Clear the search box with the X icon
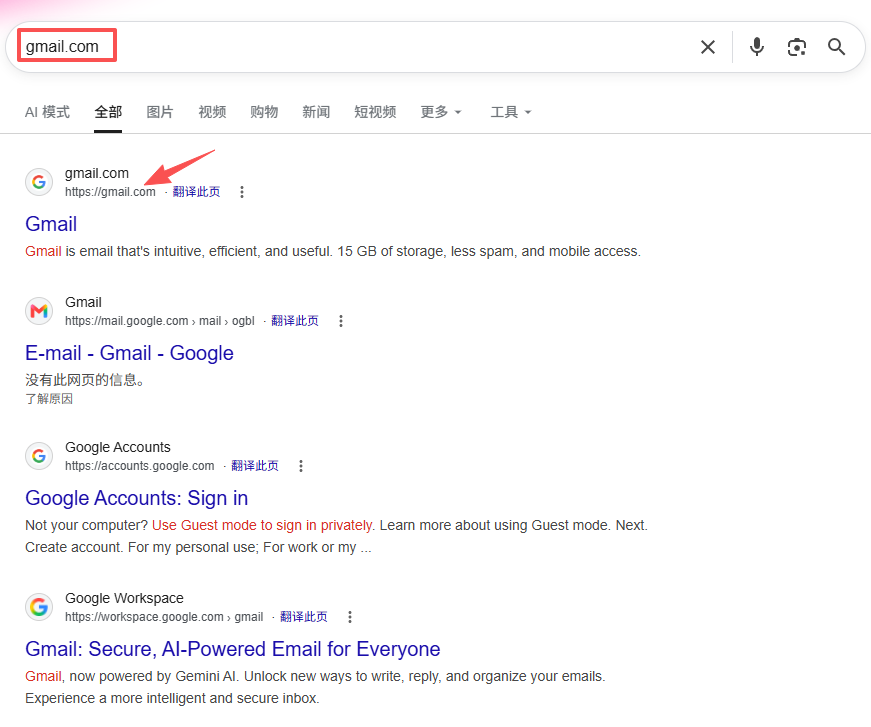The width and height of the screenshot is (871, 727). tap(708, 47)
